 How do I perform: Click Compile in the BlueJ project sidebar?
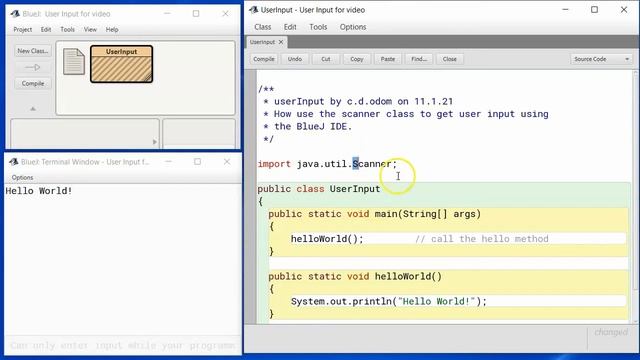(x=33, y=84)
